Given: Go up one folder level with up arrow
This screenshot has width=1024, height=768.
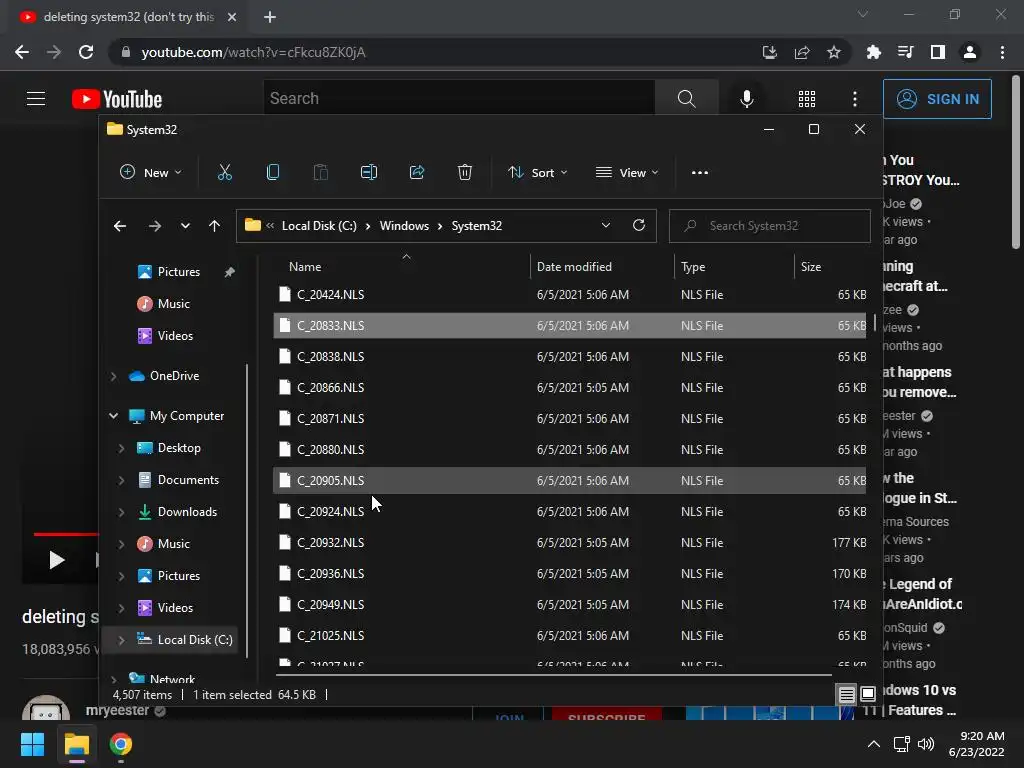Looking at the screenshot, I should (x=214, y=226).
